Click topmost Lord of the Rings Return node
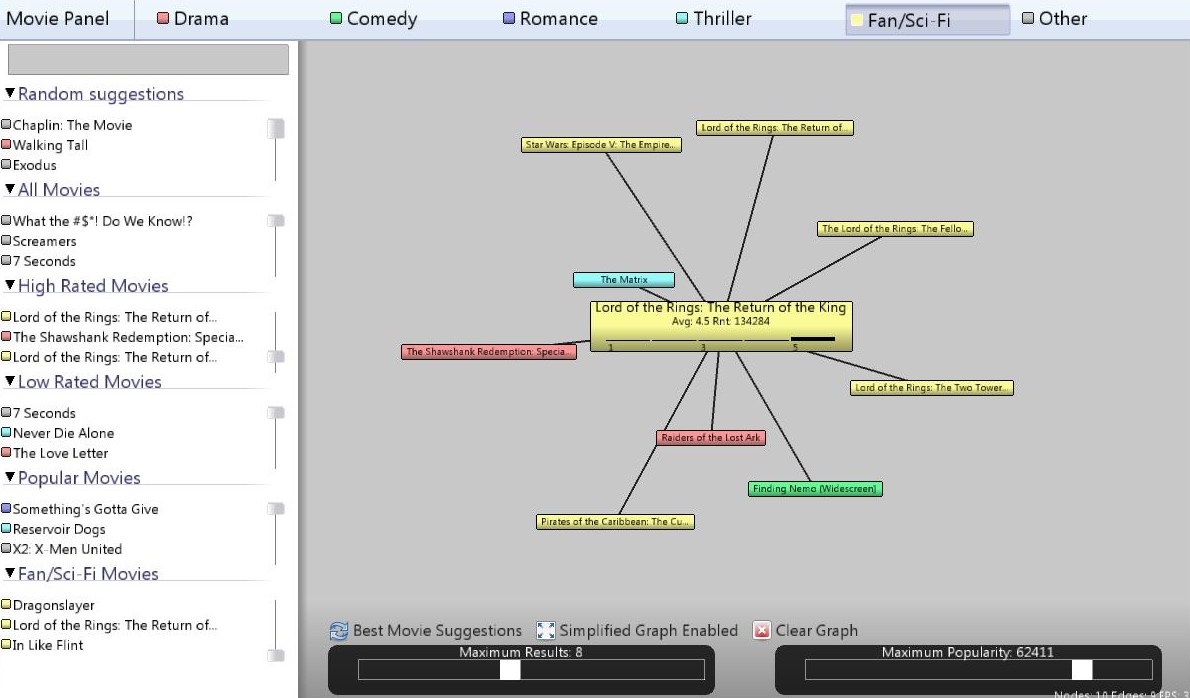The width and height of the screenshot is (1190, 698). coord(775,128)
